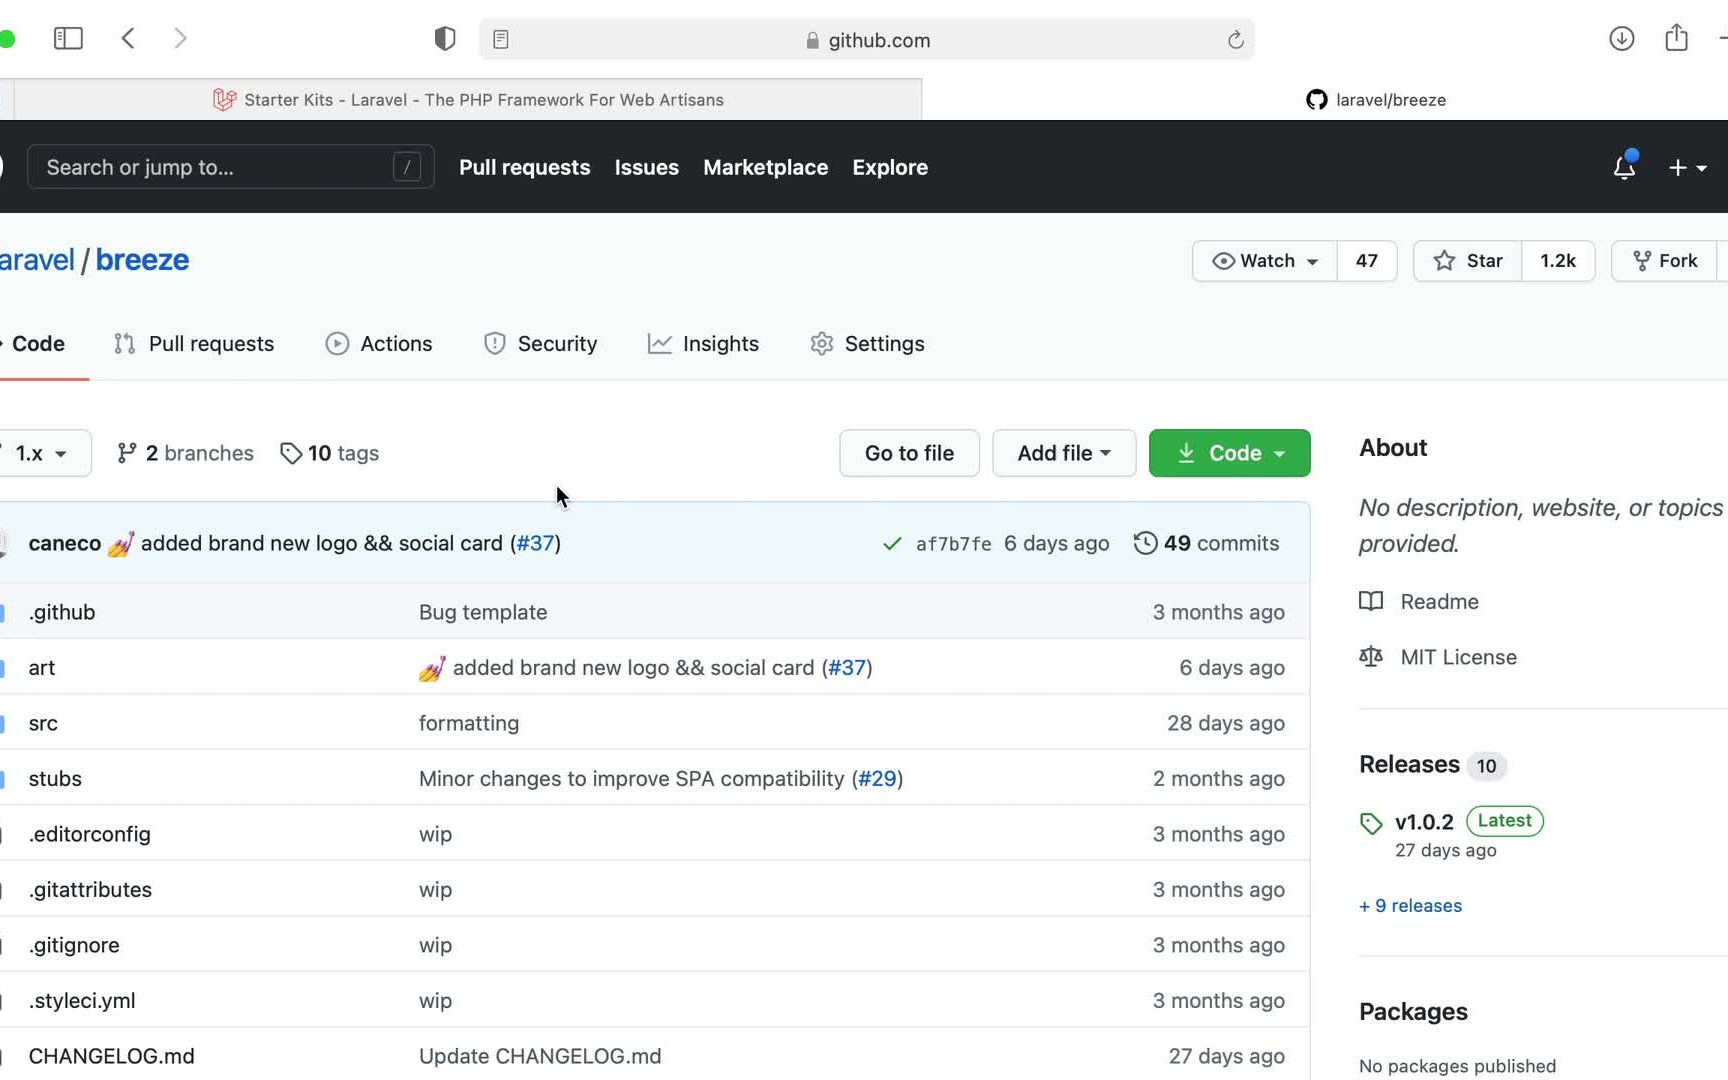Switch to the Settings tab
The image size is (1728, 1080).
pos(867,344)
